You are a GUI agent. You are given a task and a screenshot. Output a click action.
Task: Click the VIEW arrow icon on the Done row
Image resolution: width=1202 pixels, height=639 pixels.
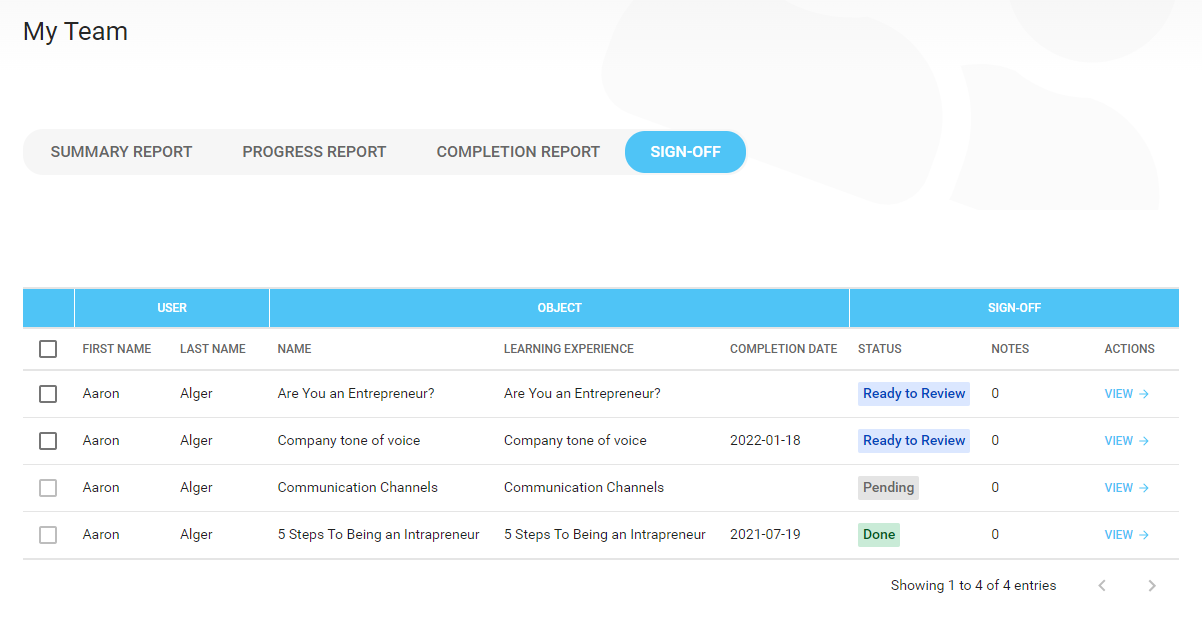(1146, 534)
